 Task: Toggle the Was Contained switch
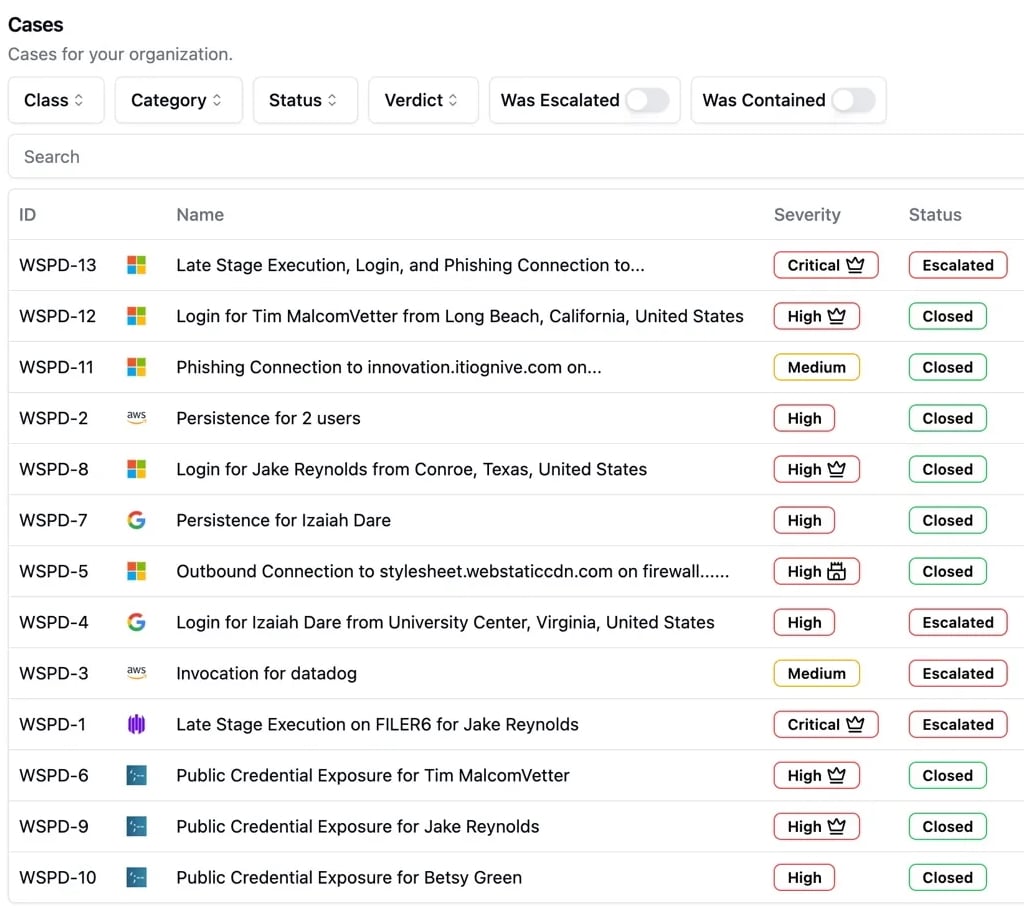click(854, 100)
